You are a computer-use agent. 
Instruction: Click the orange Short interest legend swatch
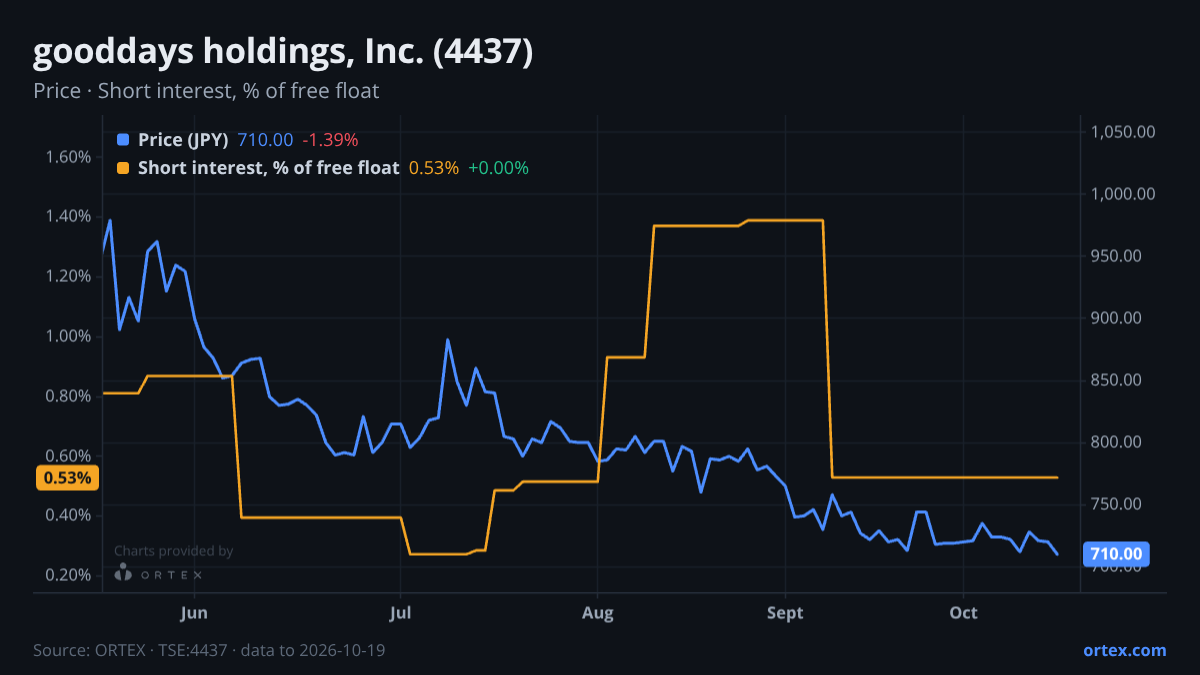click(123, 168)
